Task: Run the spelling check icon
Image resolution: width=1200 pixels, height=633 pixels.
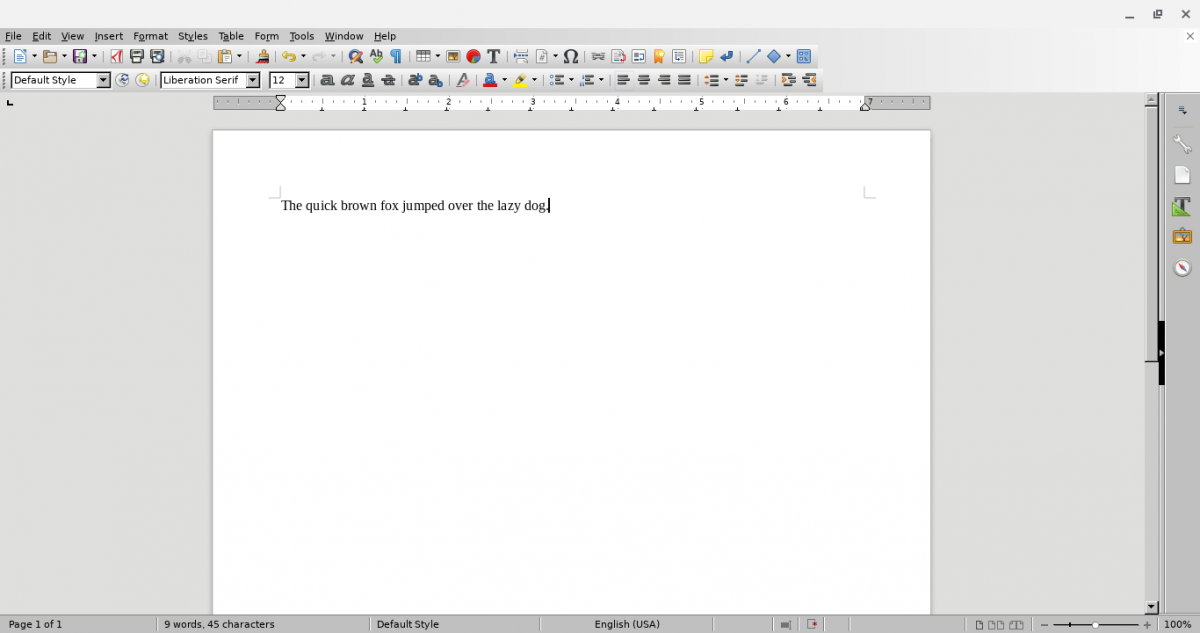Action: (x=376, y=57)
